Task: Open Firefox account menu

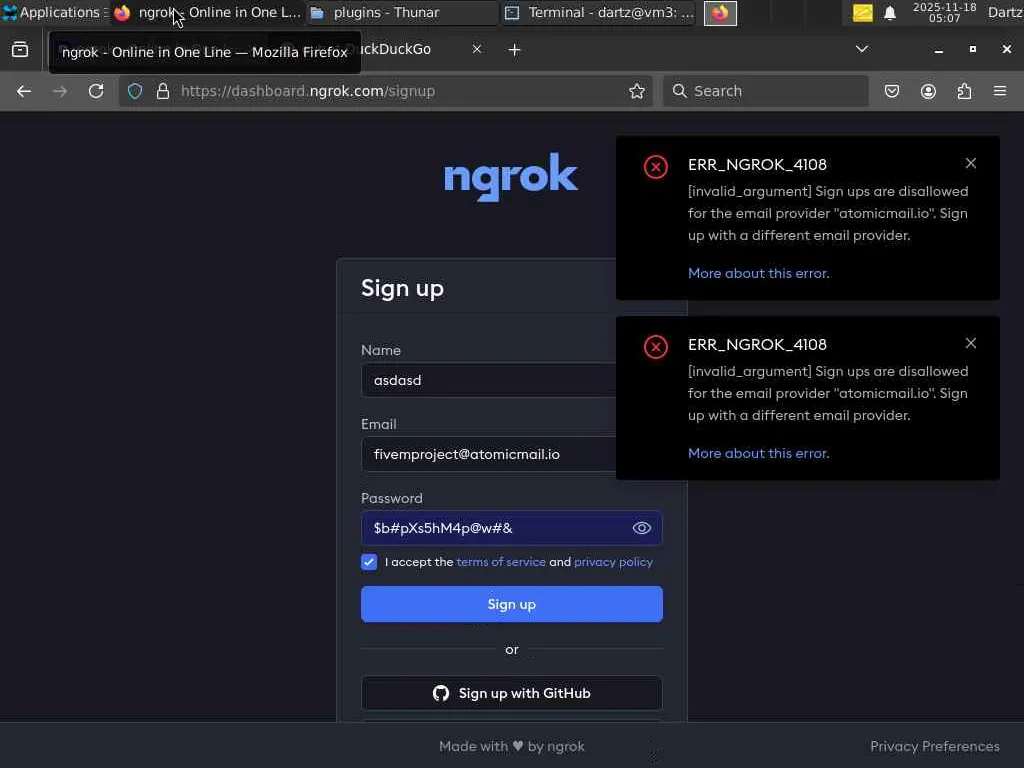Action: 928,91
